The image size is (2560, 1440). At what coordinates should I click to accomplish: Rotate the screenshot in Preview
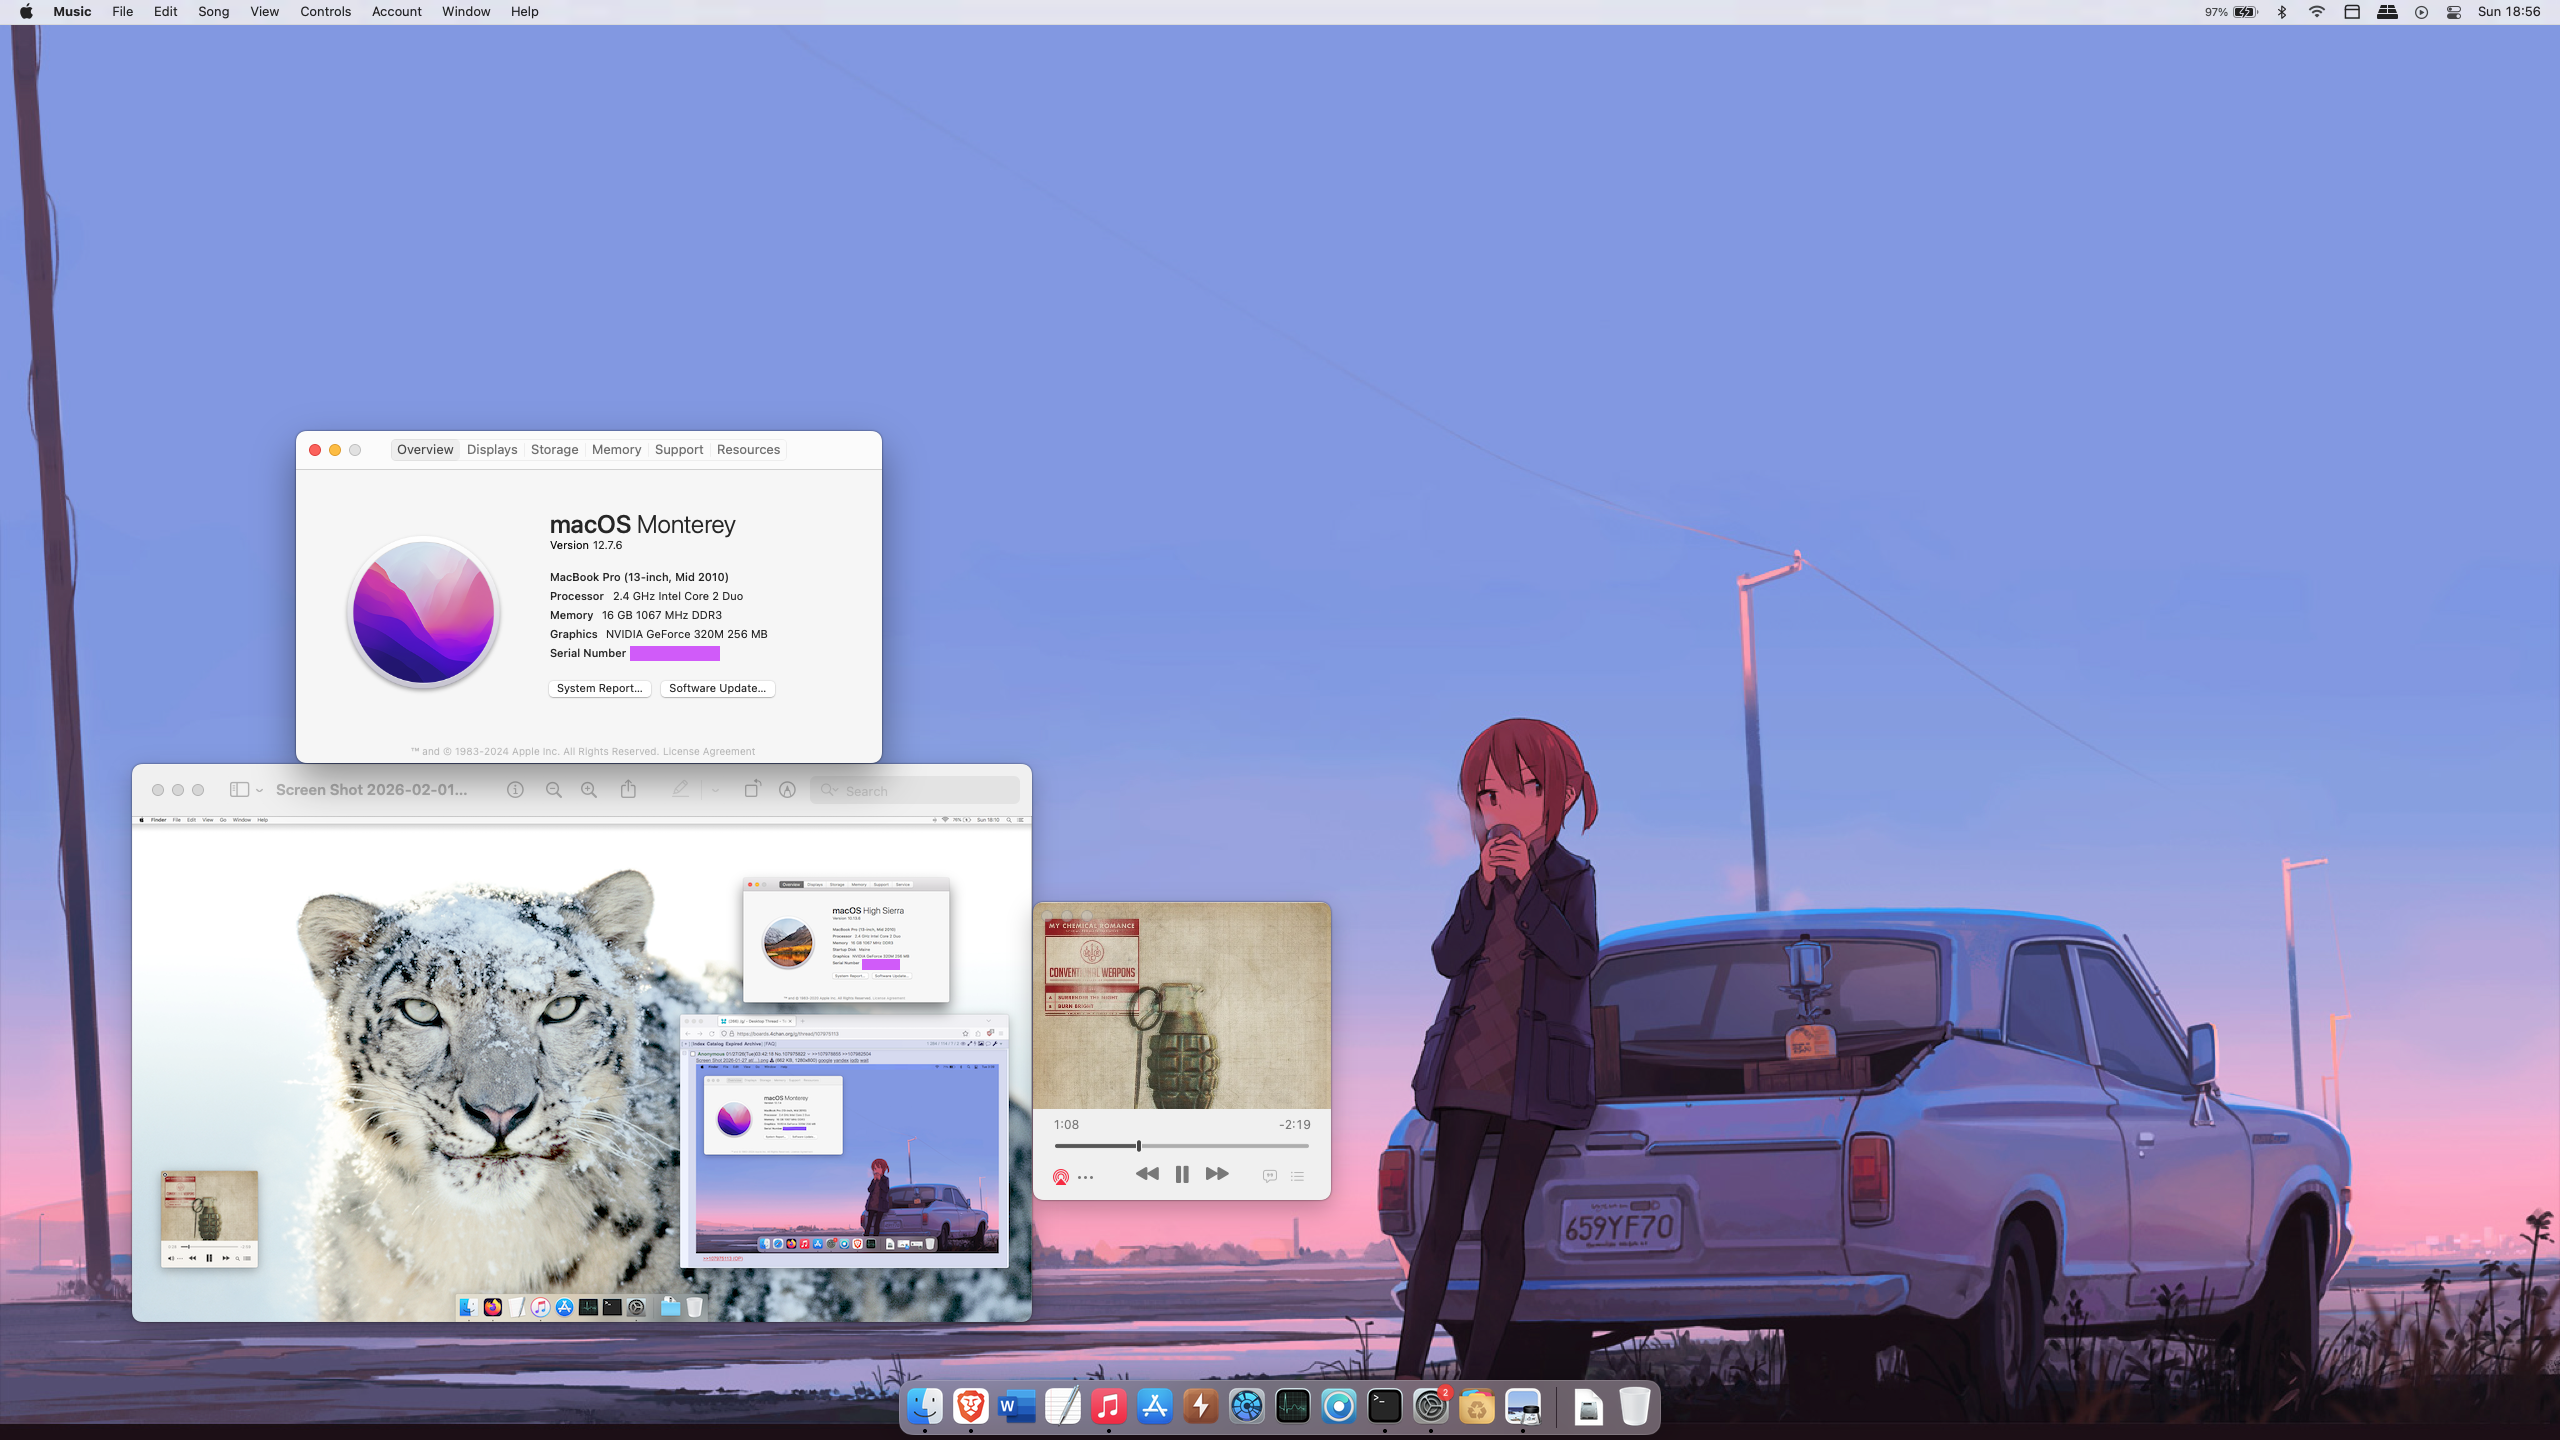coord(752,790)
